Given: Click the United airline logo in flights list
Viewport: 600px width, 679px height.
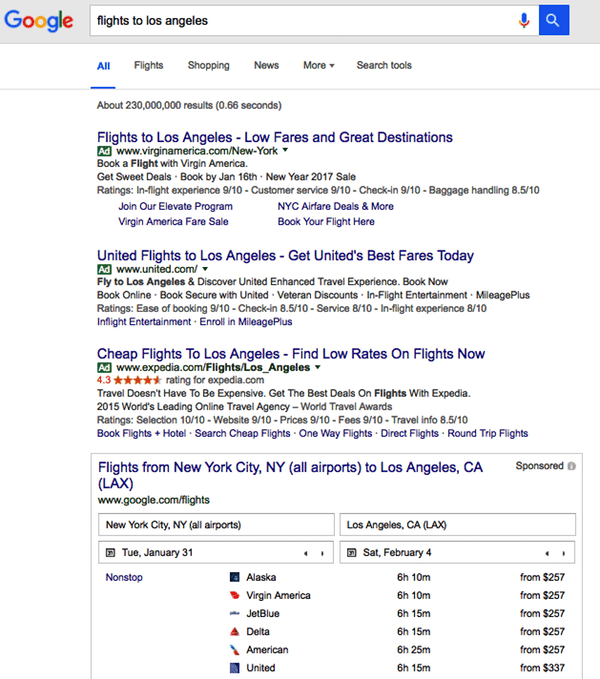Looking at the screenshot, I should click(235, 668).
